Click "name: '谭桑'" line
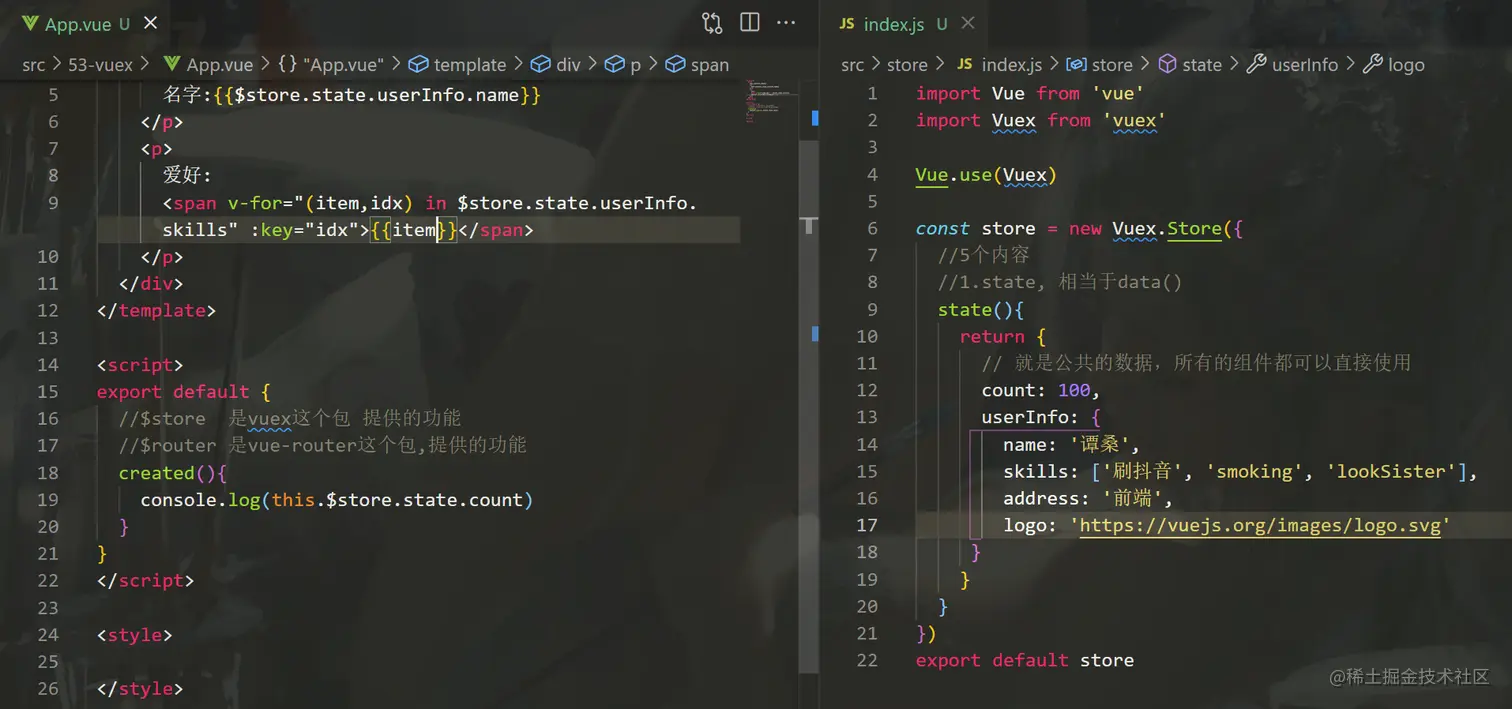 (x=1072, y=444)
